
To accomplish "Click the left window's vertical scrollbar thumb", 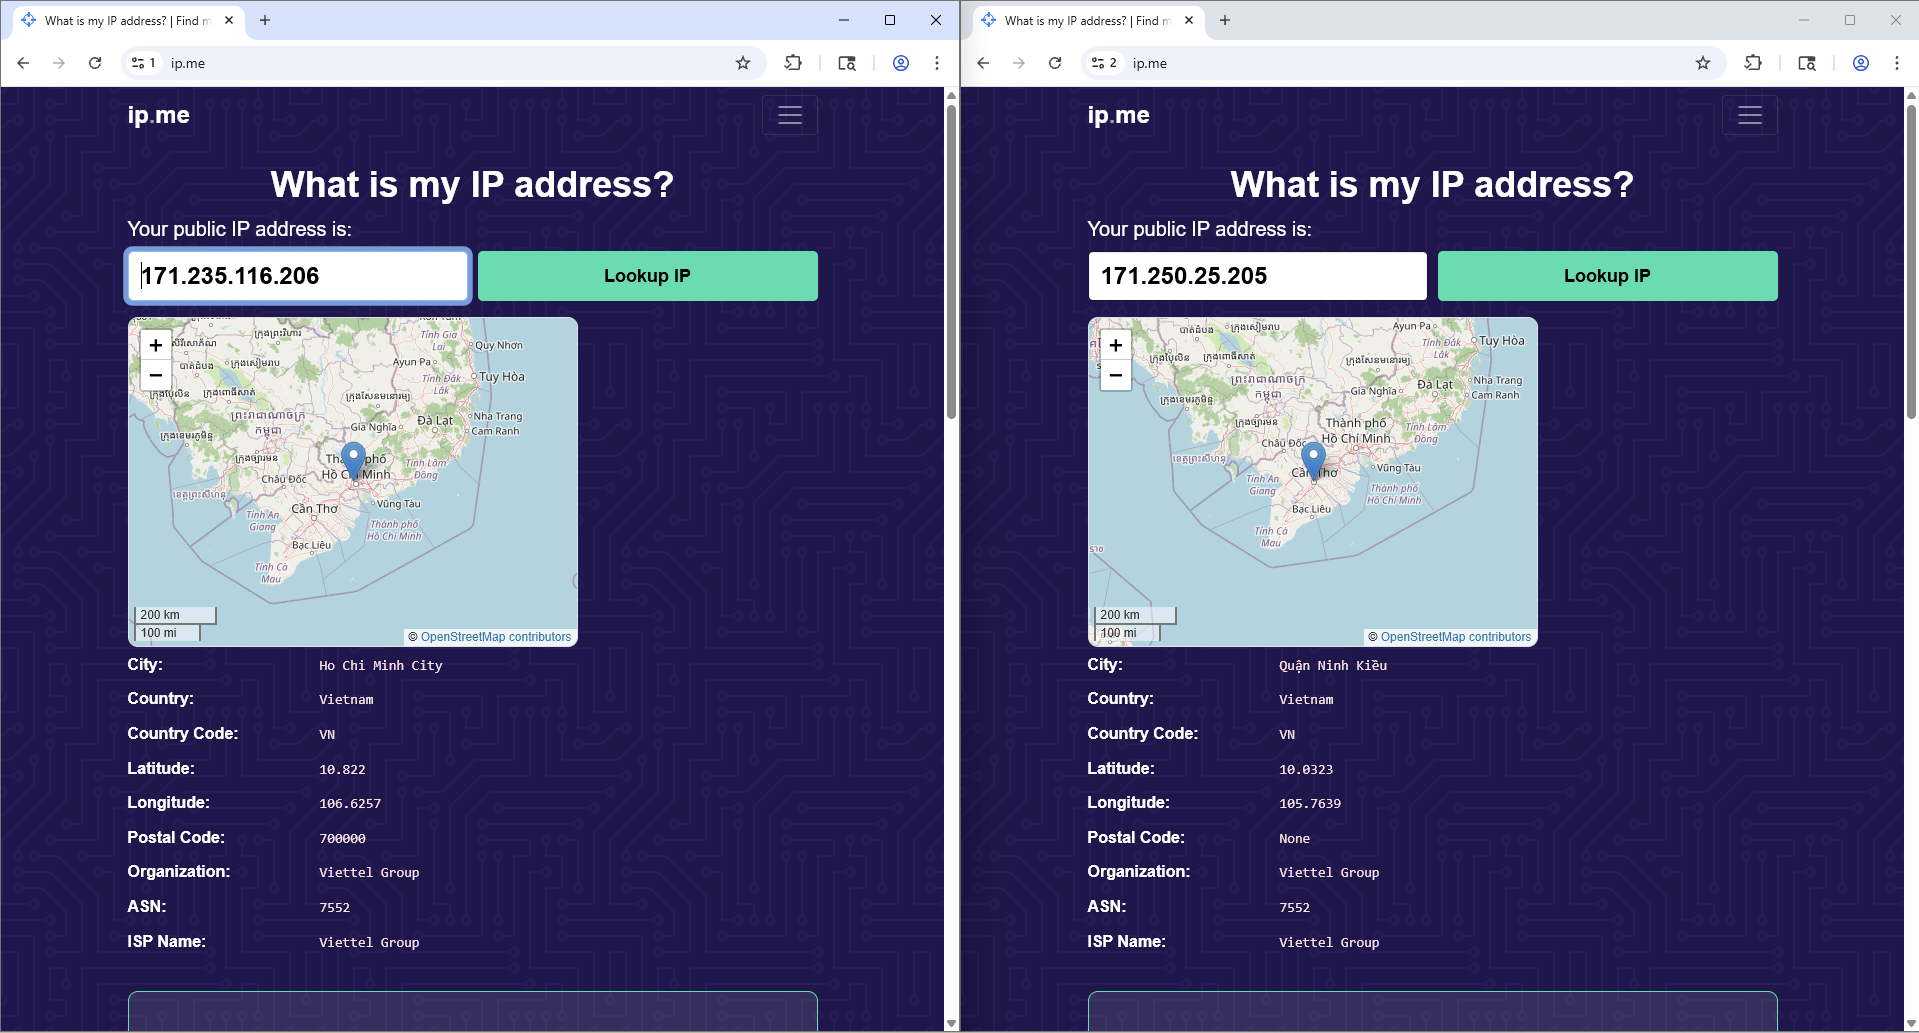I will 951,260.
